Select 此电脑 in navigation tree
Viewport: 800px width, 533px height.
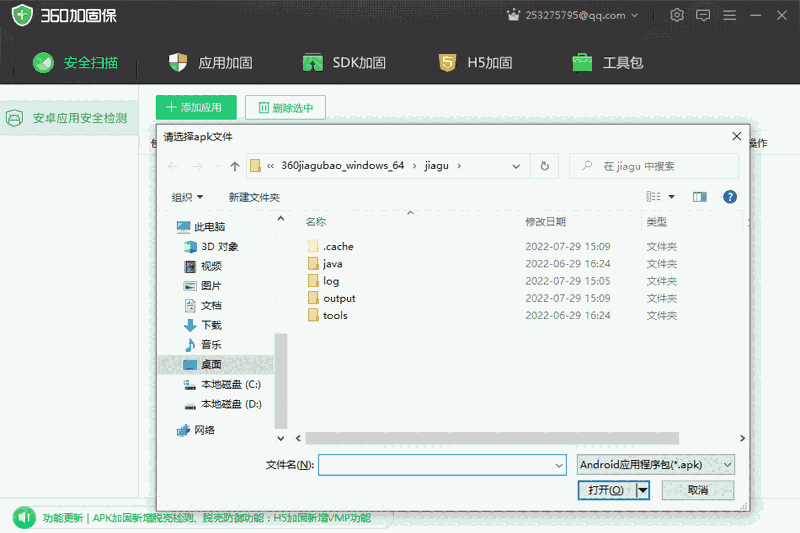pyautogui.click(x=201, y=227)
